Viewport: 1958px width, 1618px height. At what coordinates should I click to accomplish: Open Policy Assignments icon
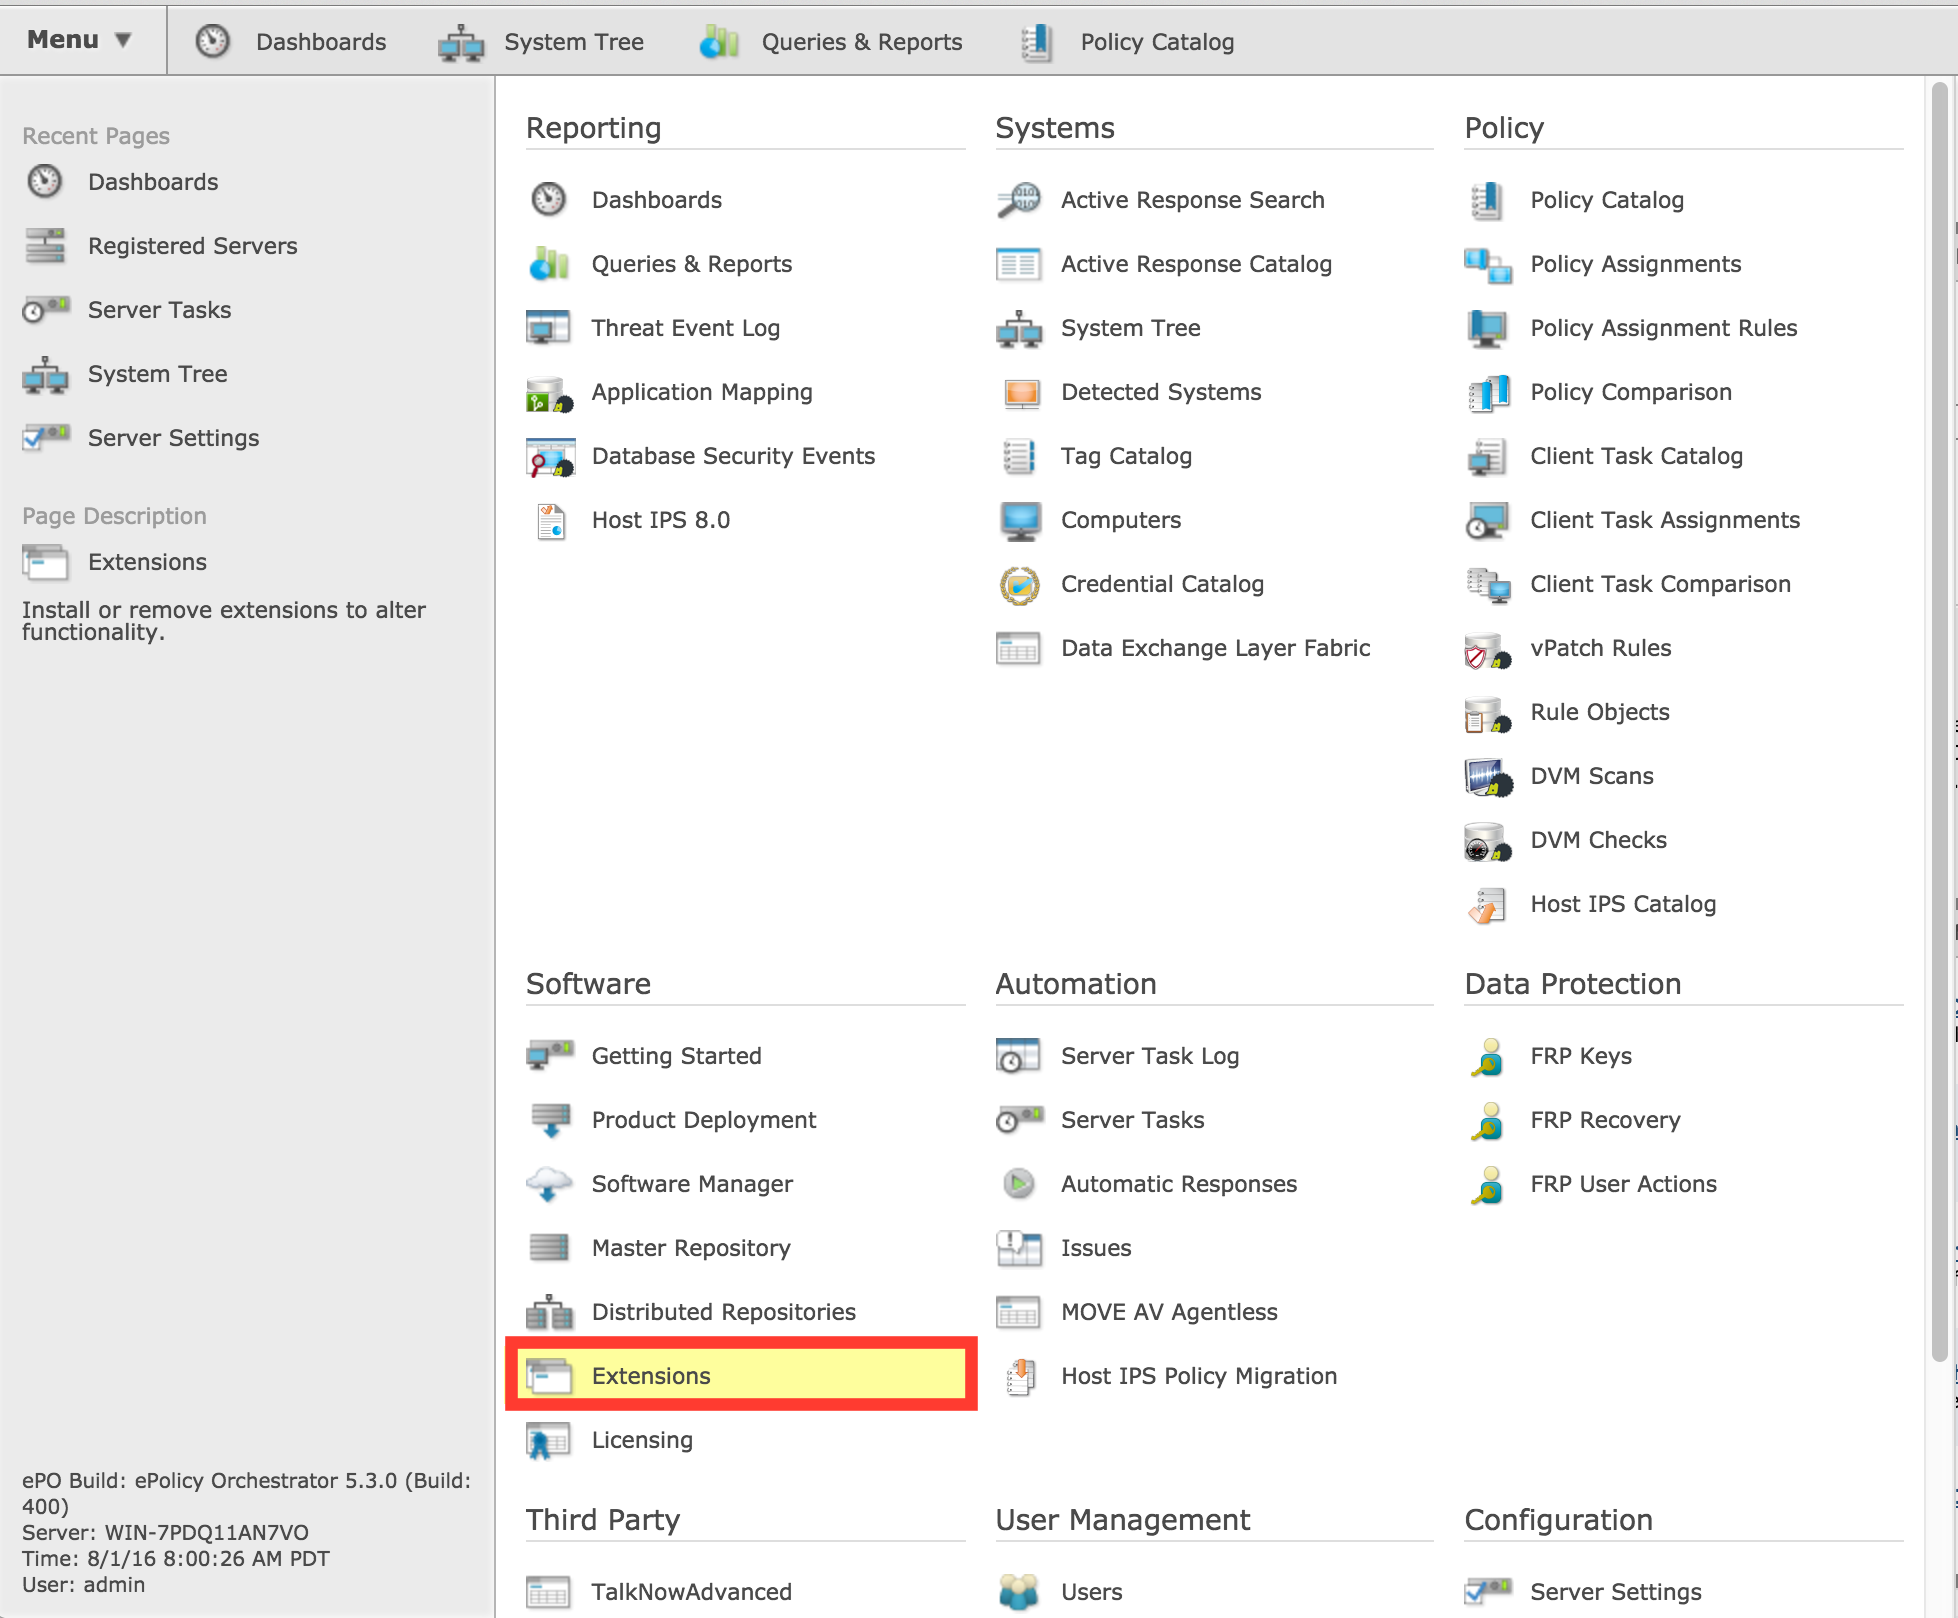[1487, 265]
